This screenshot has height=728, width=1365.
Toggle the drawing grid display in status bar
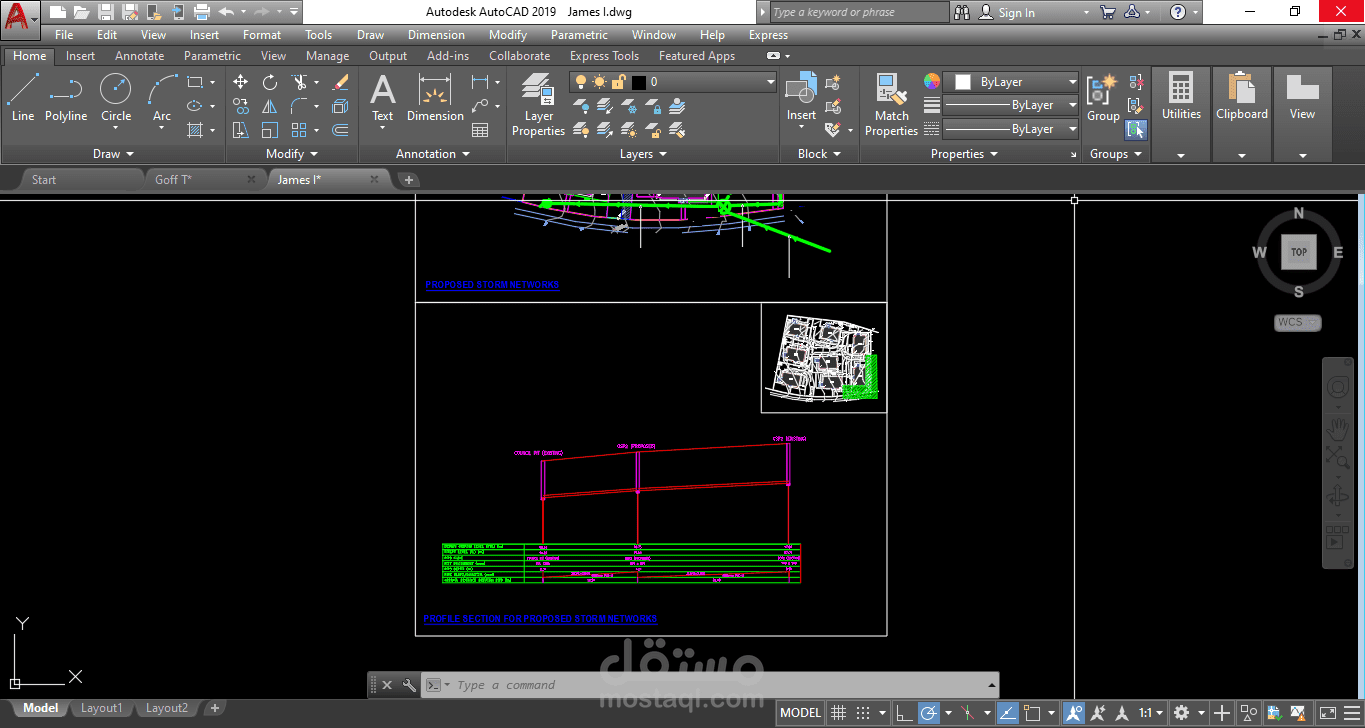click(x=839, y=713)
